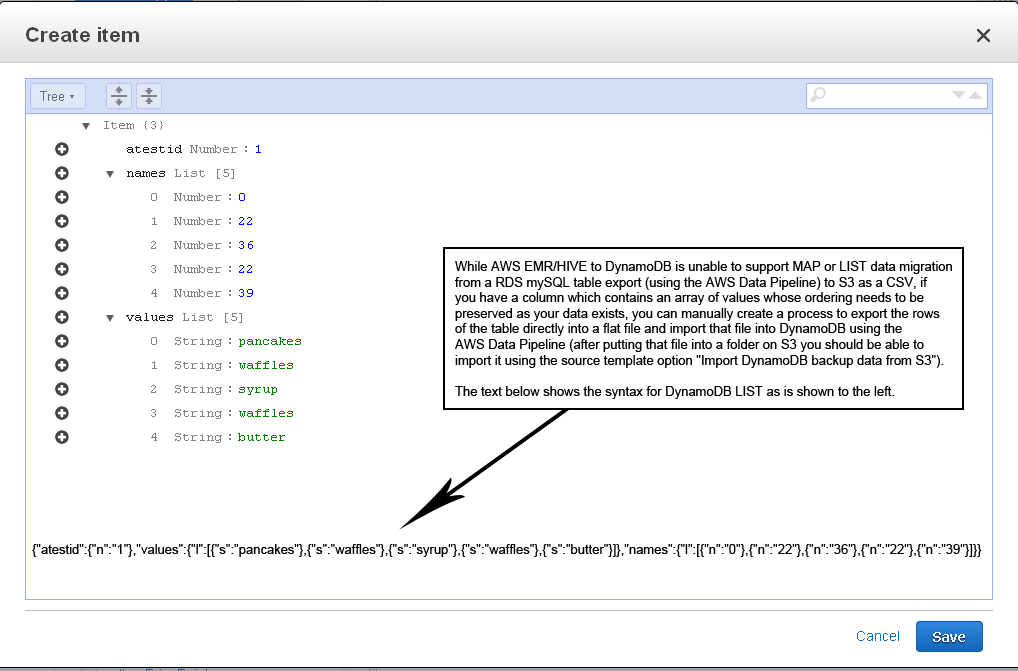Select the pancakes string value

(x=270, y=341)
